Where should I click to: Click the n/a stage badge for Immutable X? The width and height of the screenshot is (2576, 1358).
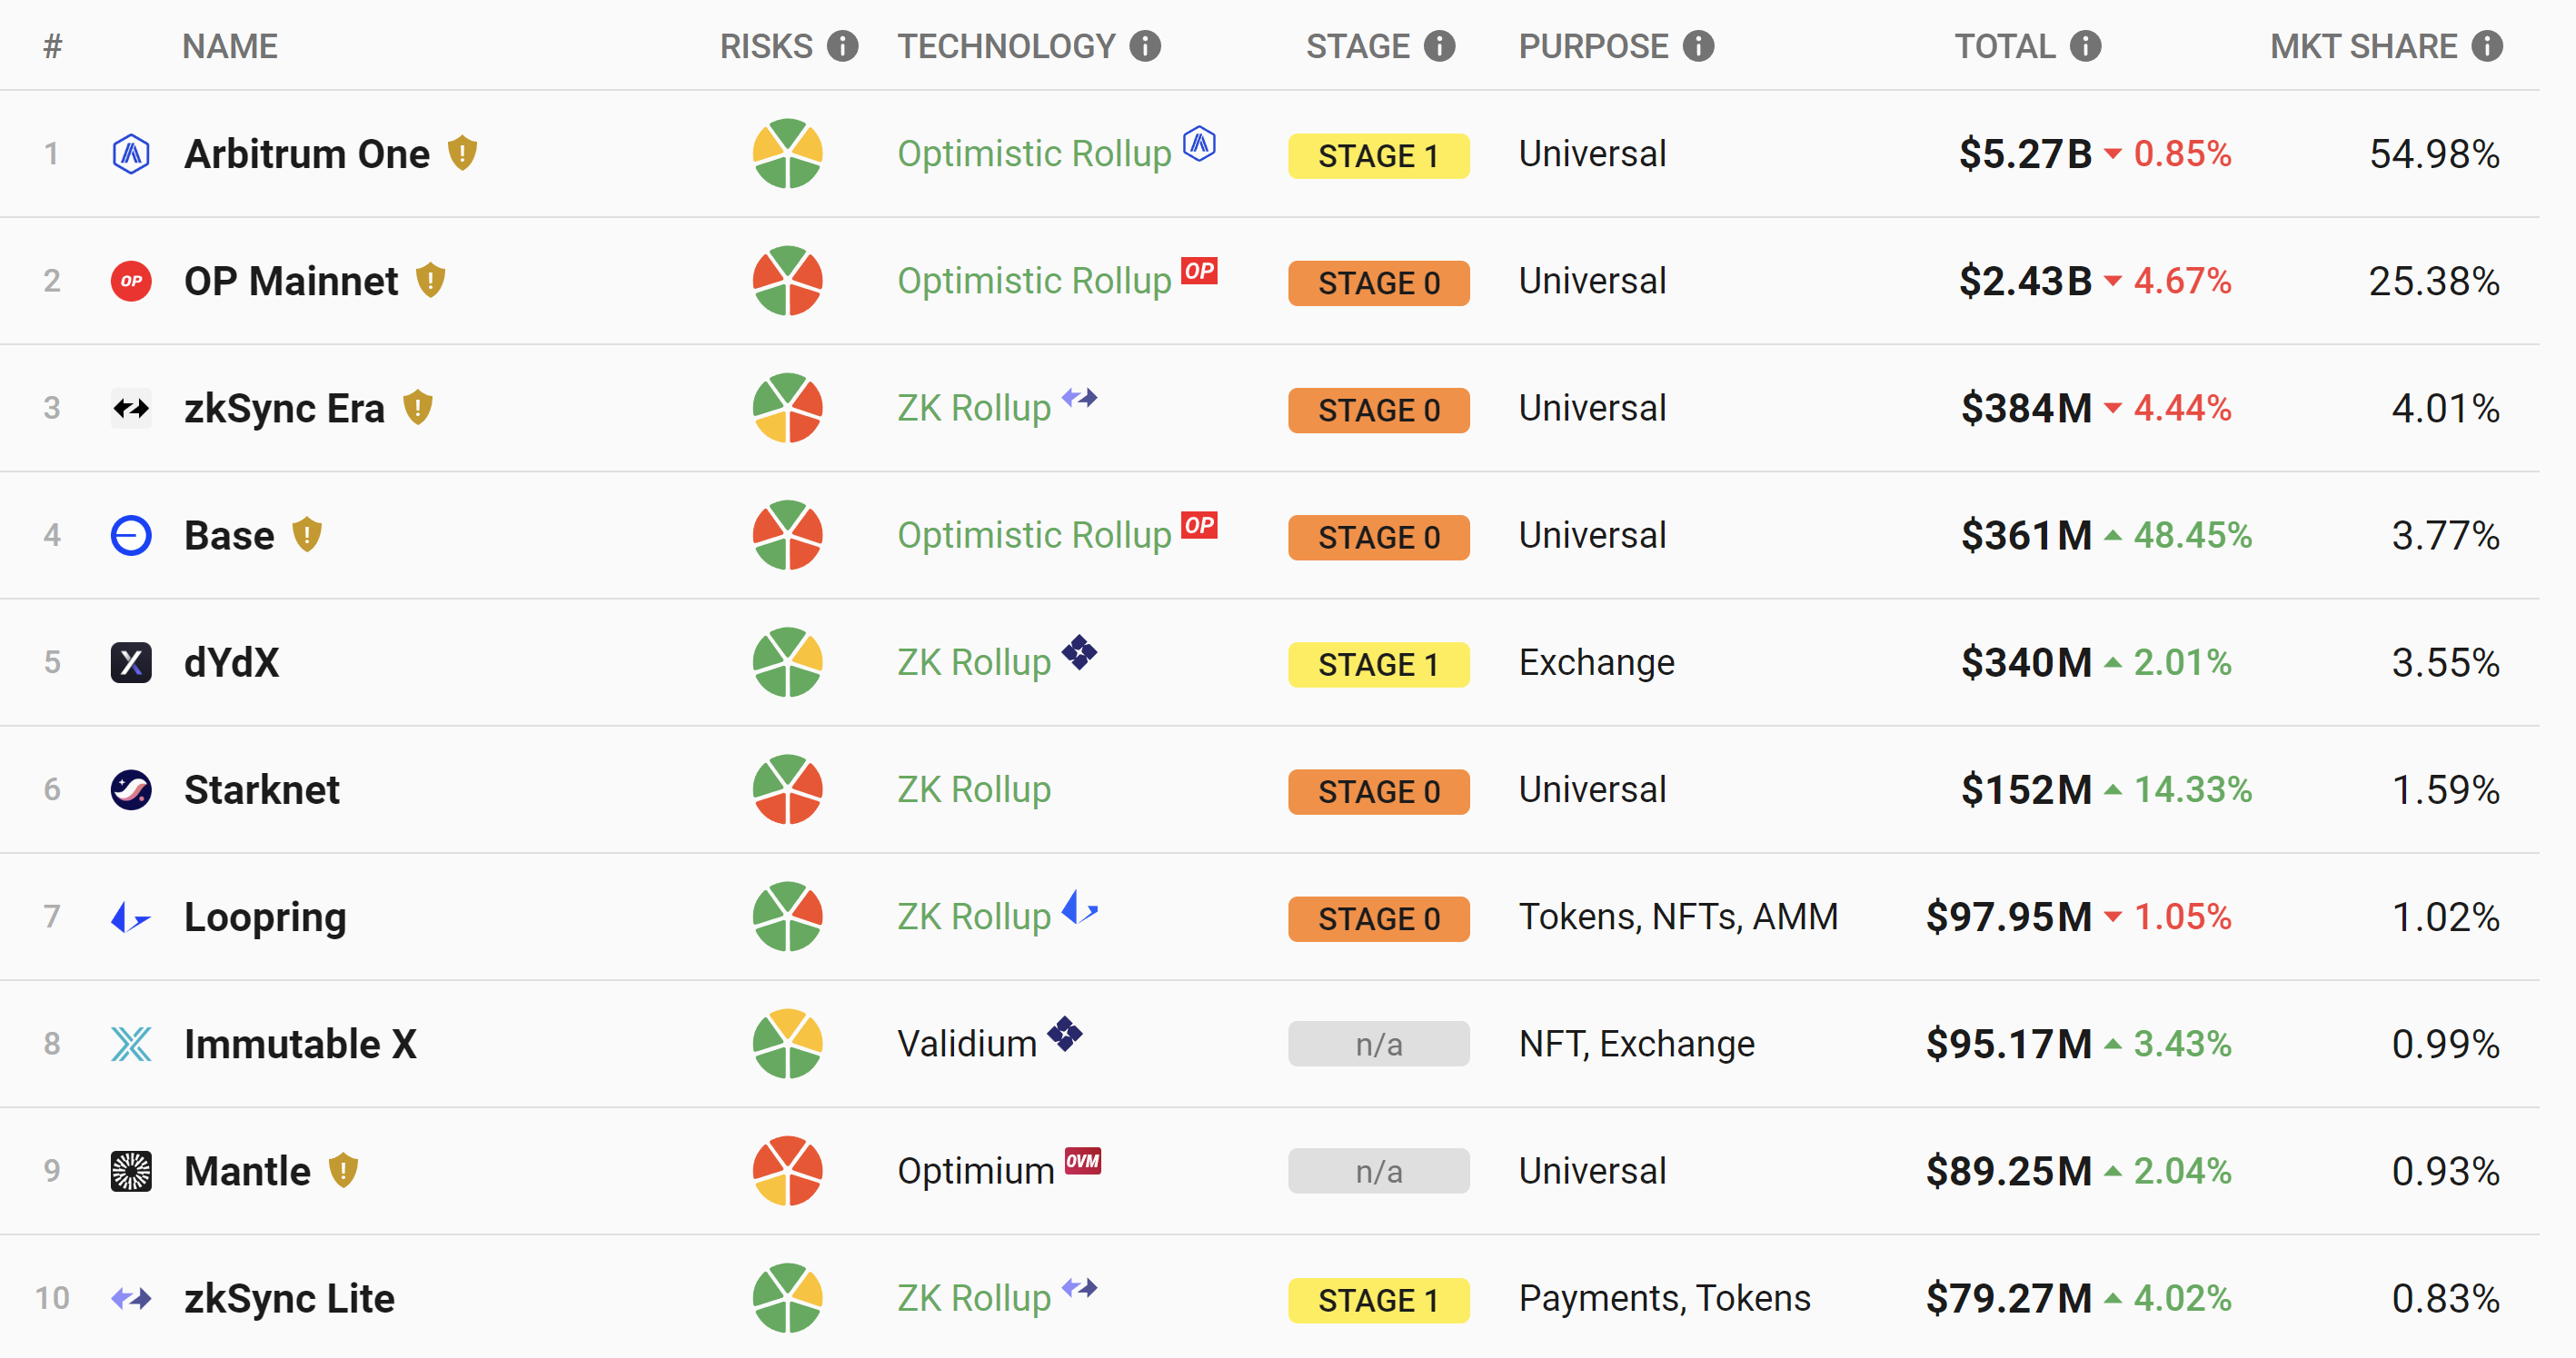click(1378, 1044)
